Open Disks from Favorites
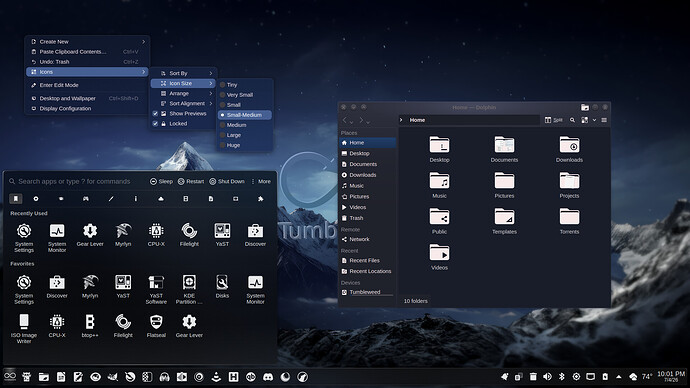The width and height of the screenshot is (690, 388). (x=222, y=286)
